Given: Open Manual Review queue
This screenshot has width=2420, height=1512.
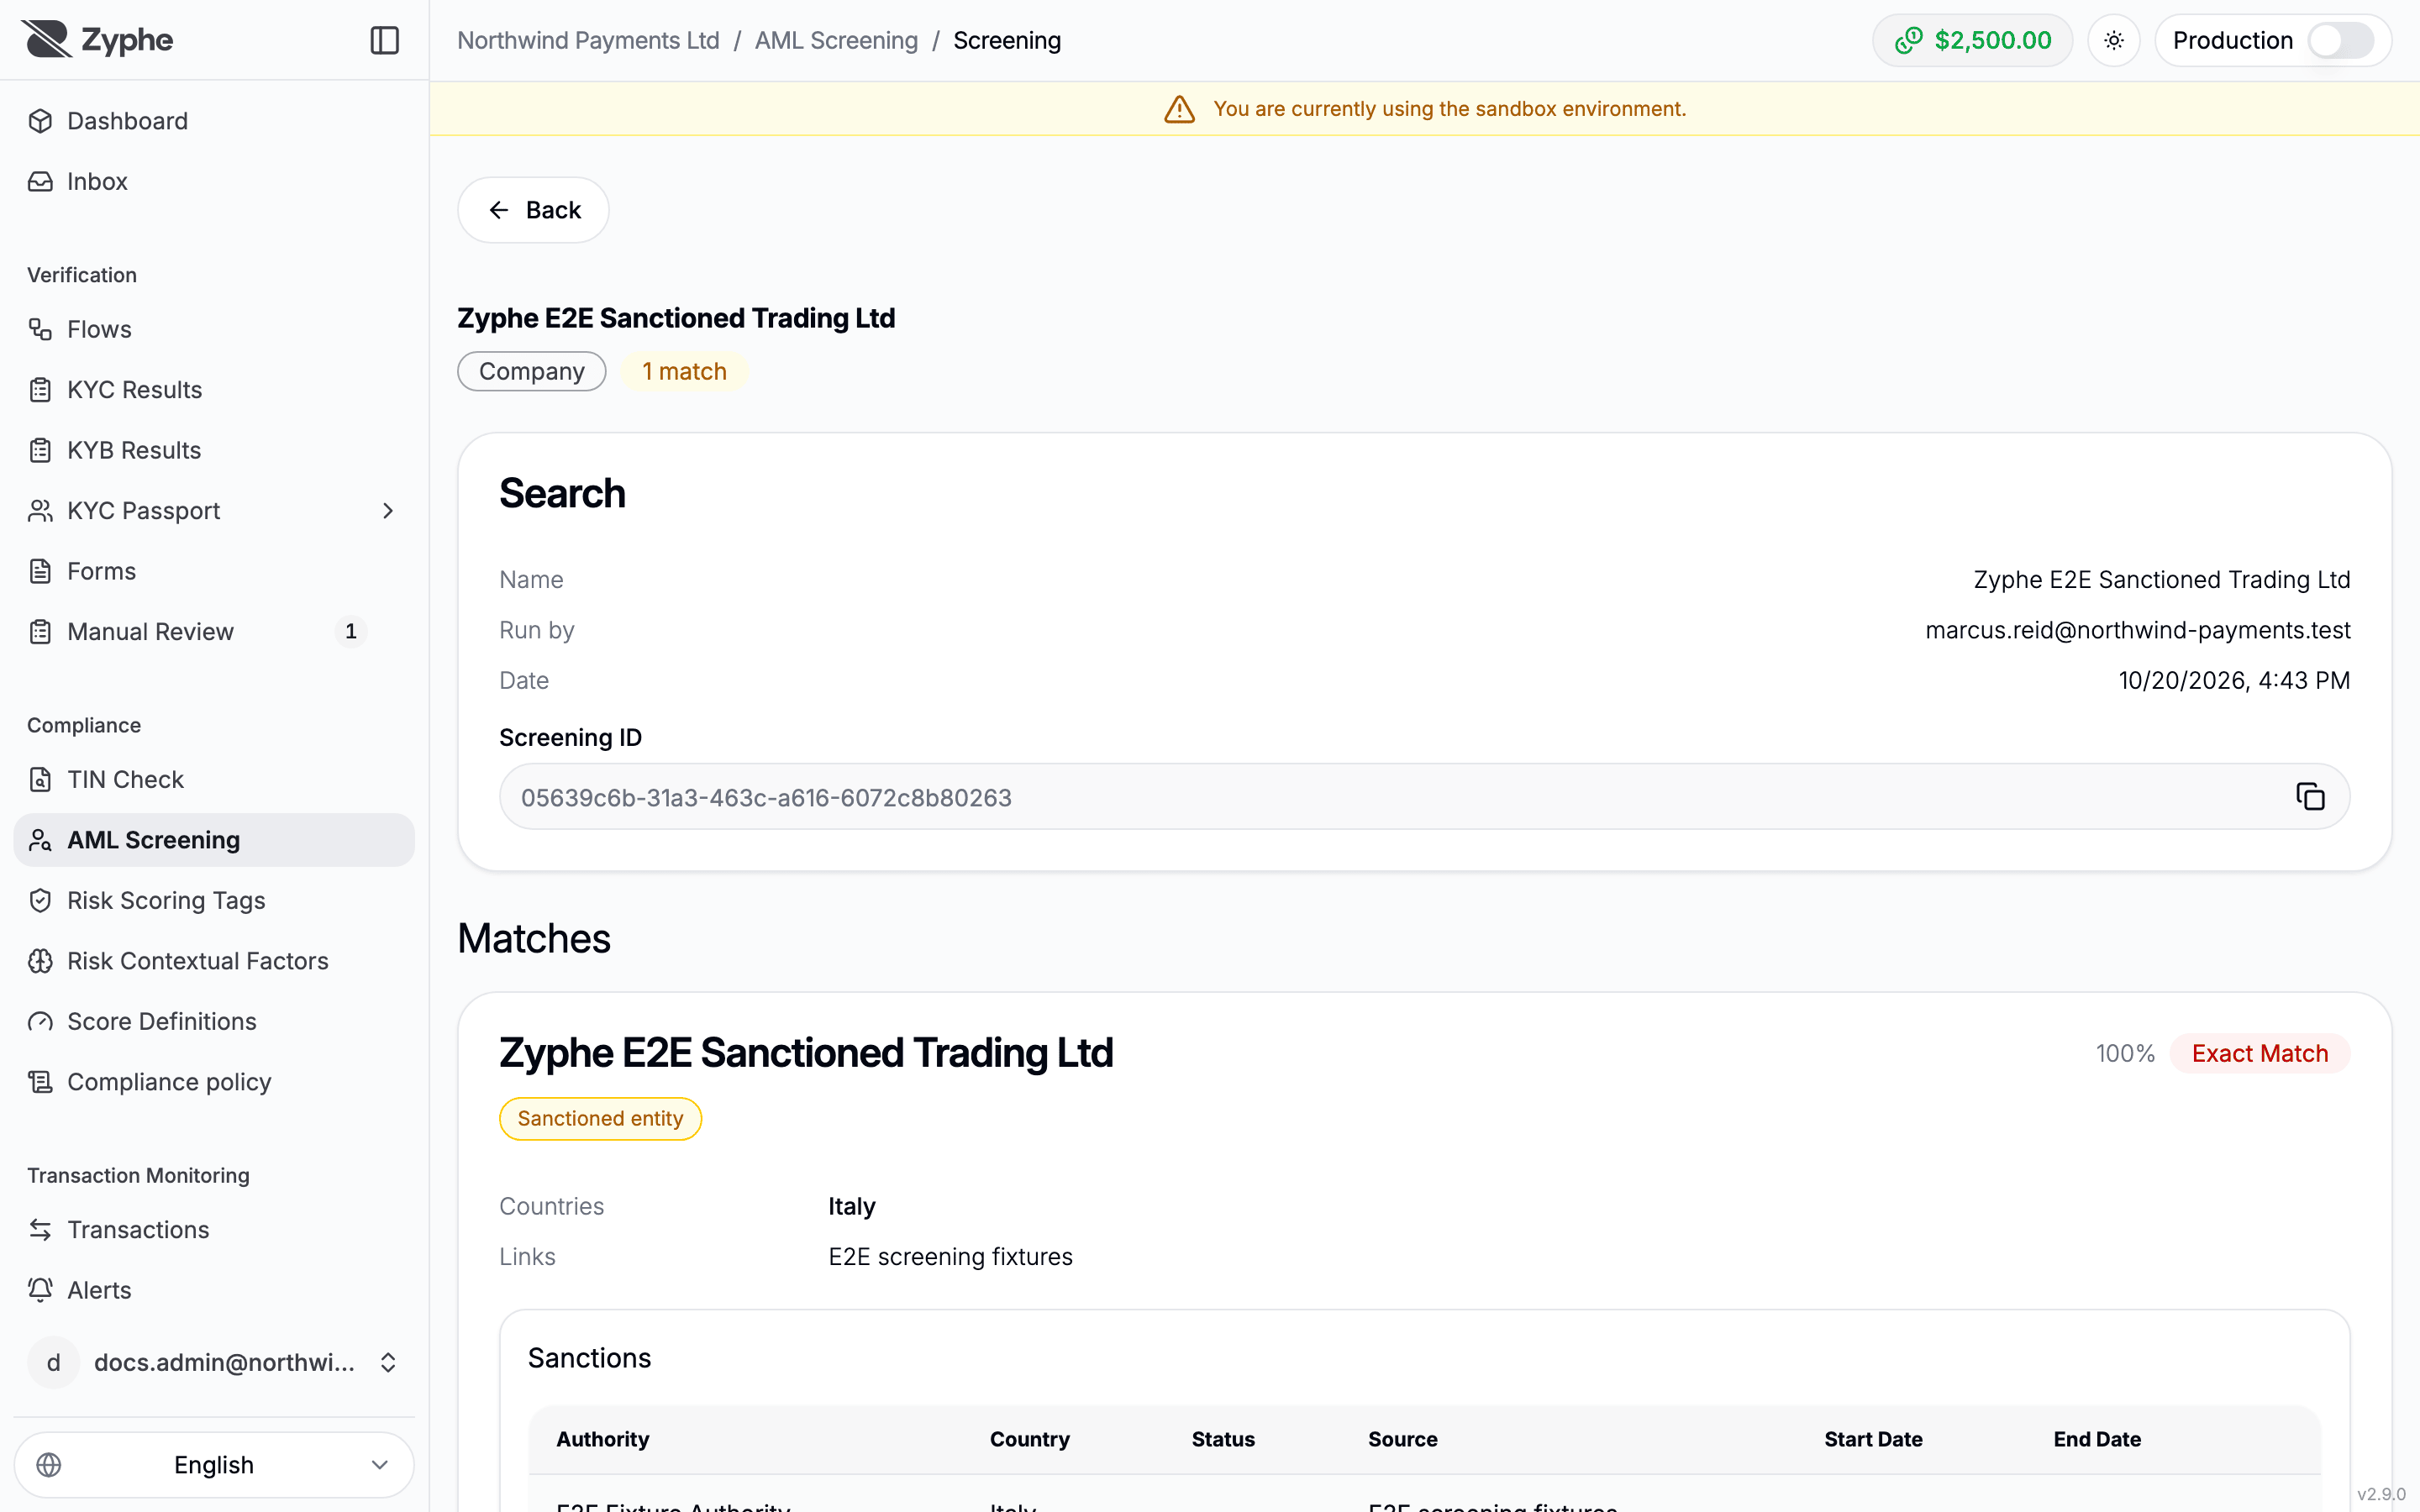Looking at the screenshot, I should pos(214,632).
